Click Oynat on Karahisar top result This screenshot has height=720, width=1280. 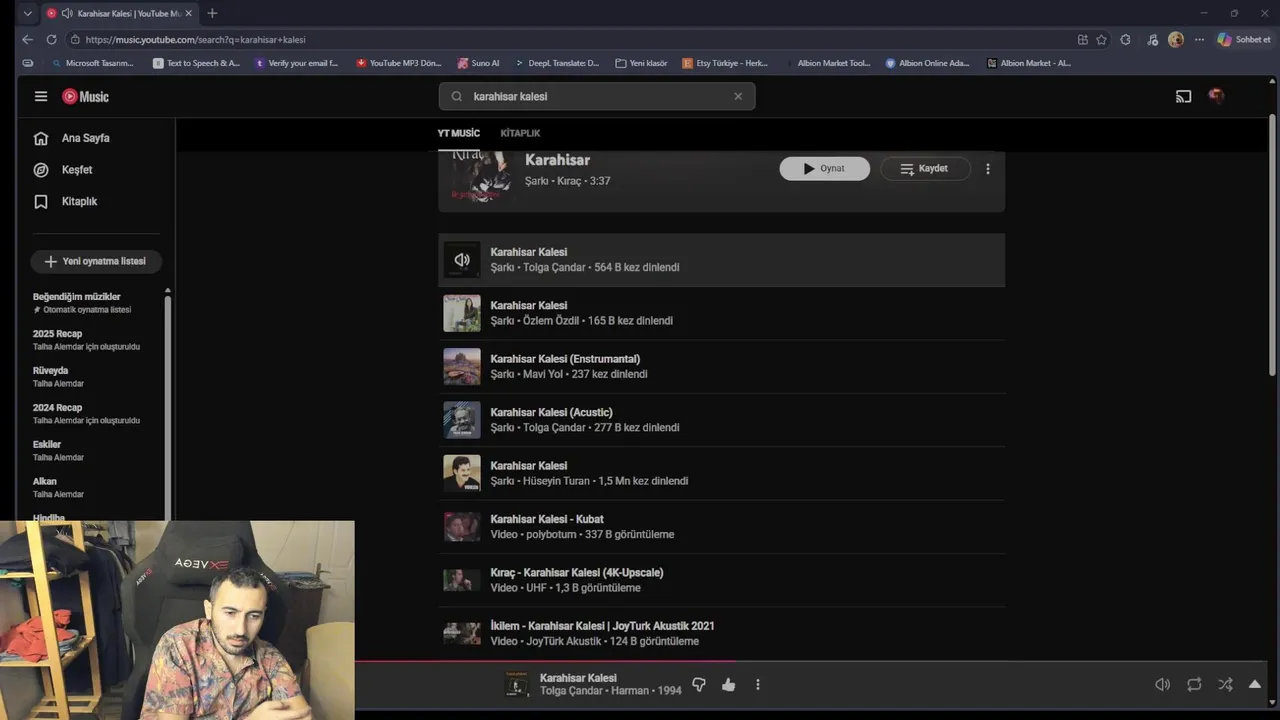tap(825, 168)
